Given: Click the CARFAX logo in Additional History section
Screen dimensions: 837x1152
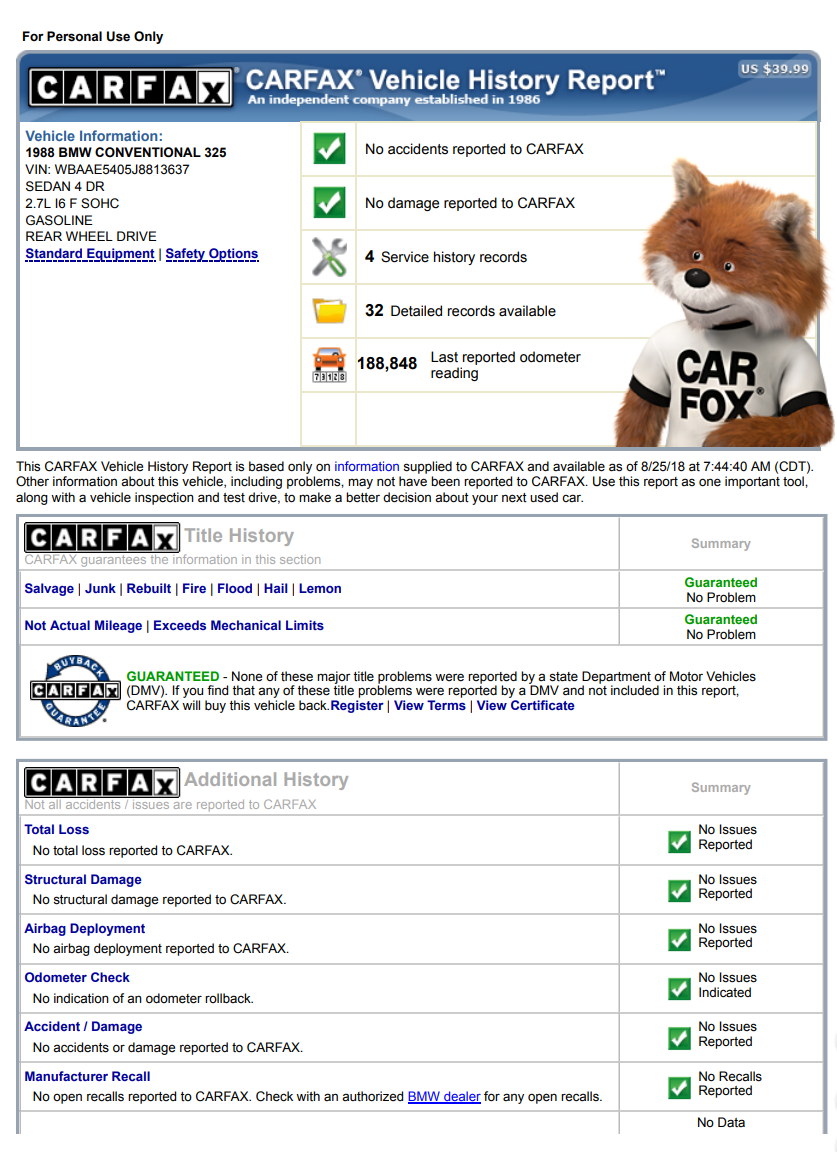Looking at the screenshot, I should tap(101, 782).
